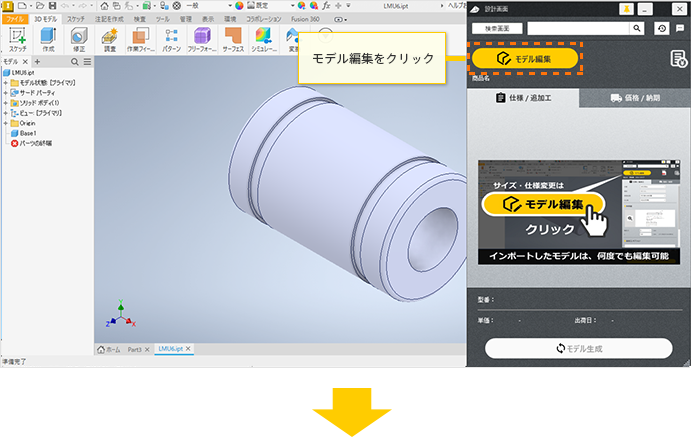Select the 検査 ribbon tab
The height and width of the screenshot is (437, 691).
(x=140, y=19)
